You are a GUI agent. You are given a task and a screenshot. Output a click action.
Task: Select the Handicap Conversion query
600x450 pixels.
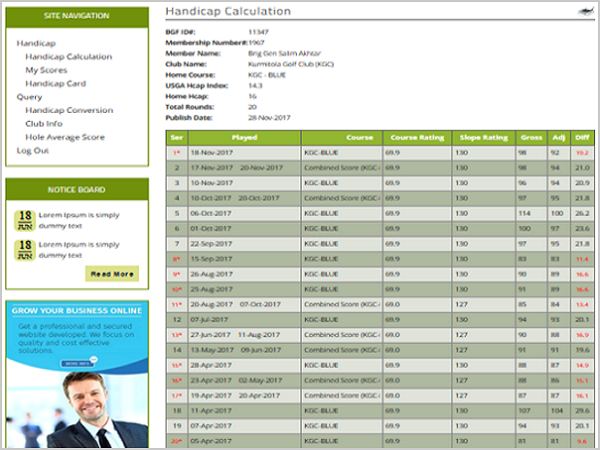[x=69, y=110]
